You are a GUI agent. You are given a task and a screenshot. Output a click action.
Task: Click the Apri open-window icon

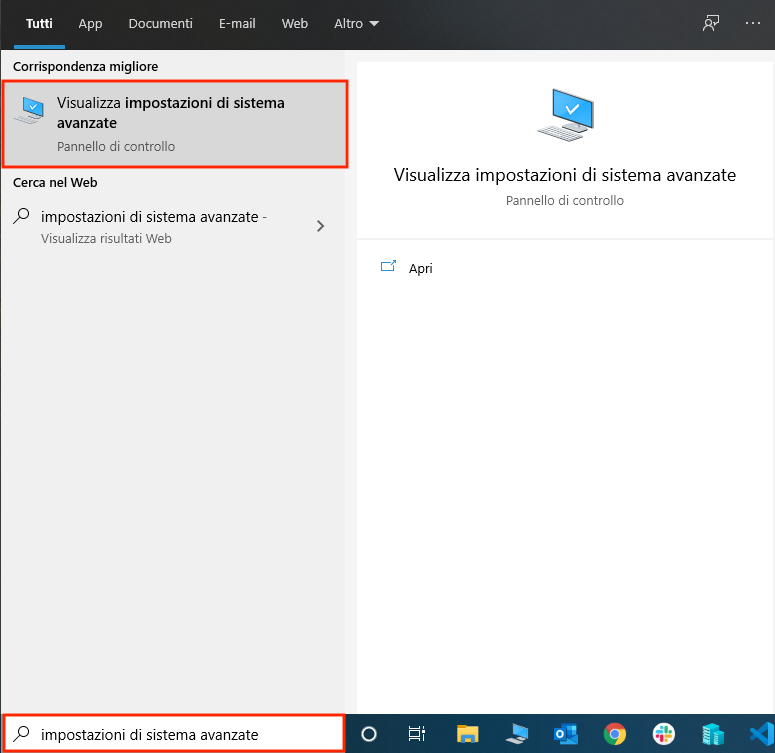point(388,266)
